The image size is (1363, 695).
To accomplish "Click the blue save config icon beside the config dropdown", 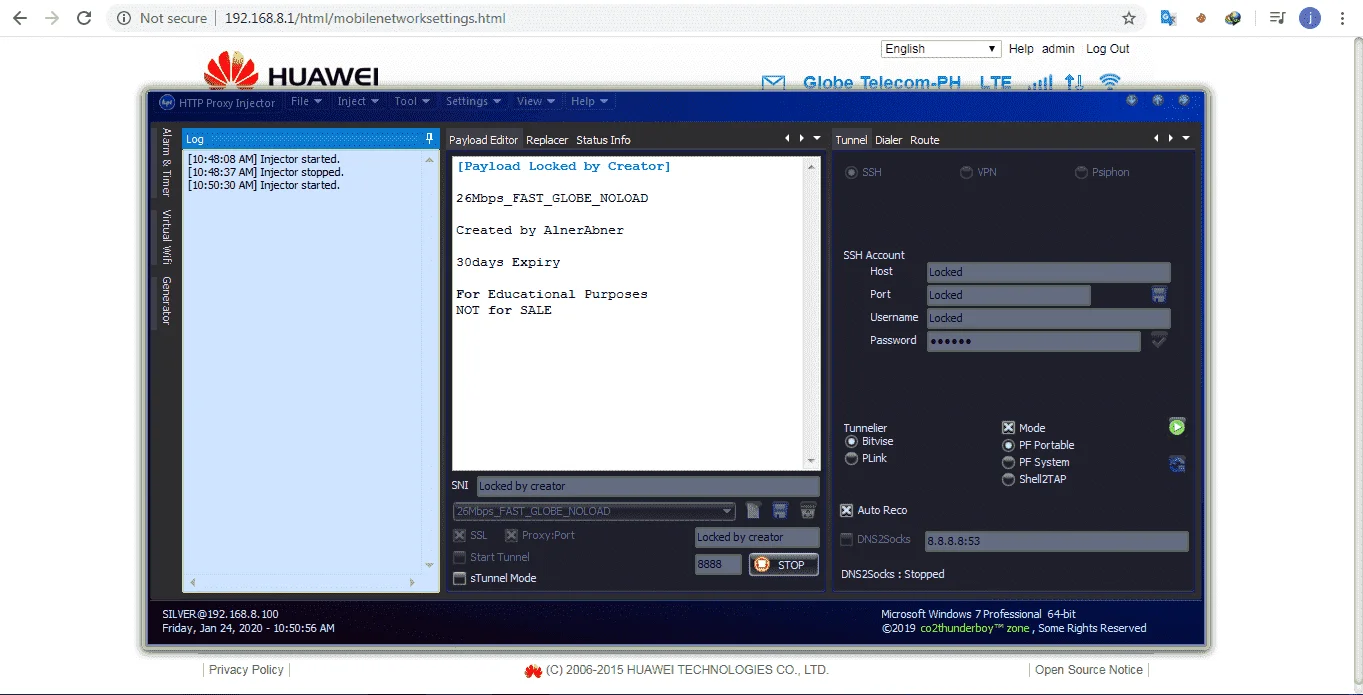I will pos(780,511).
